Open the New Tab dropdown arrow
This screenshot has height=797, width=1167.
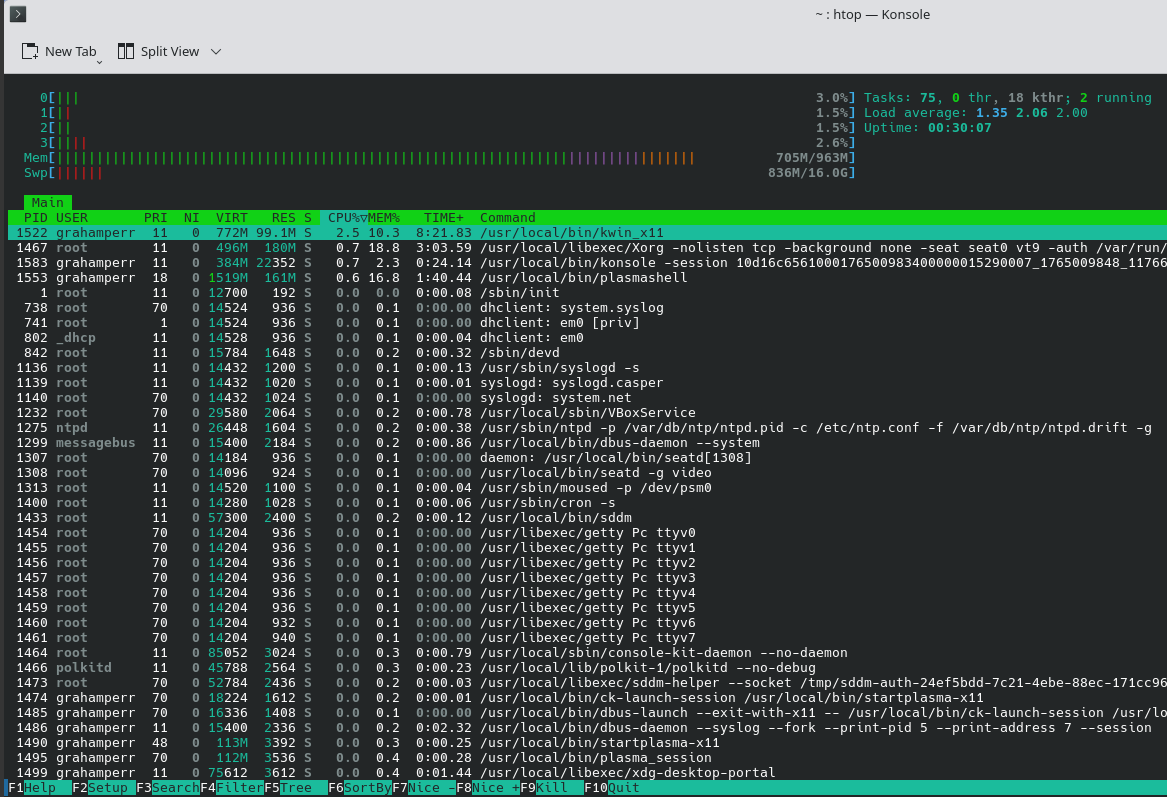point(99,62)
